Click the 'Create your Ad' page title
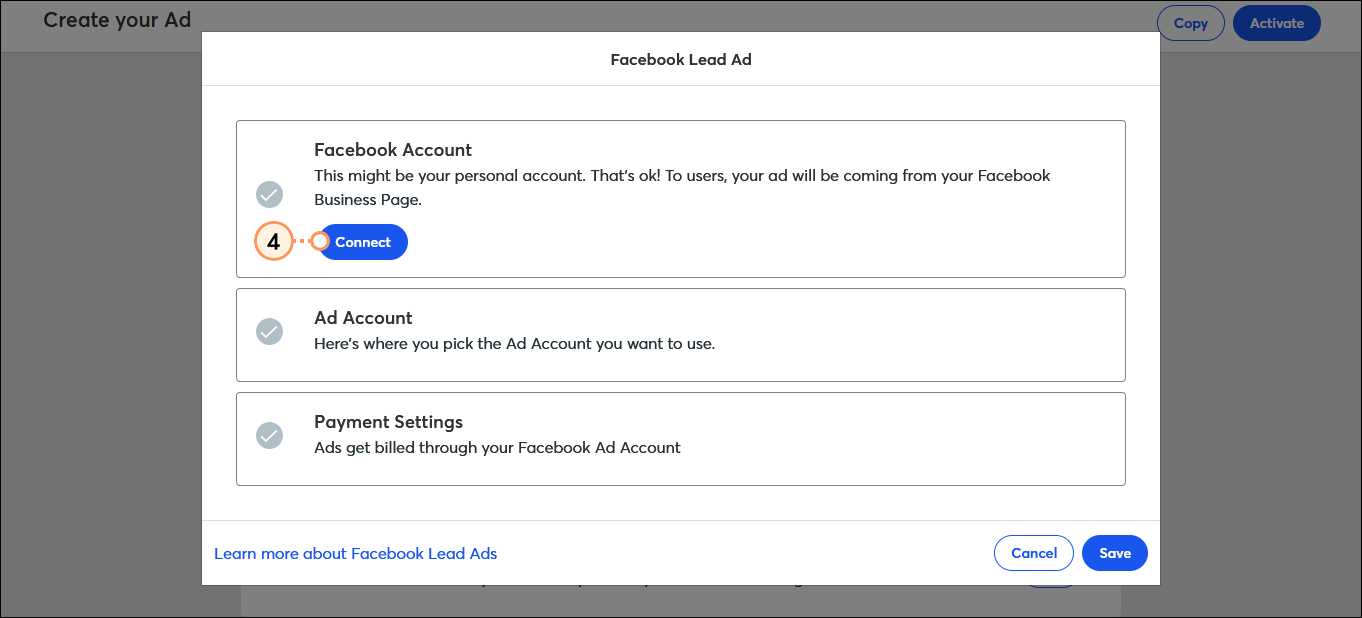The image size is (1362, 618). [x=117, y=19]
